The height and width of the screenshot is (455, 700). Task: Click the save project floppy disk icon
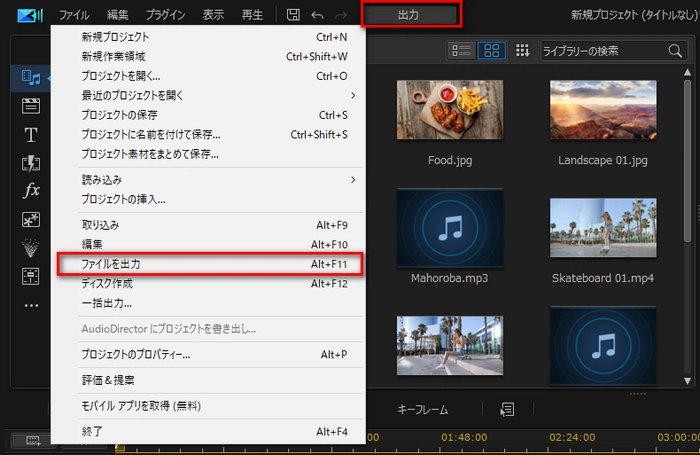point(293,15)
